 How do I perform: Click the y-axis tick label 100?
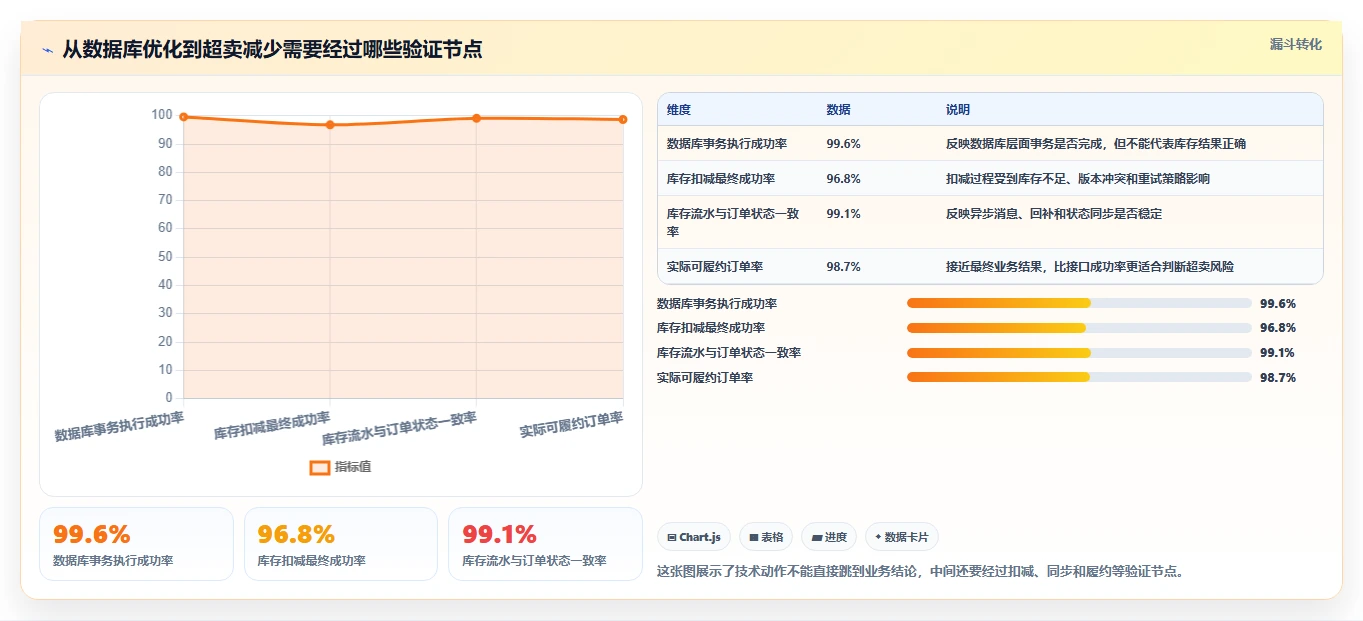pos(162,115)
